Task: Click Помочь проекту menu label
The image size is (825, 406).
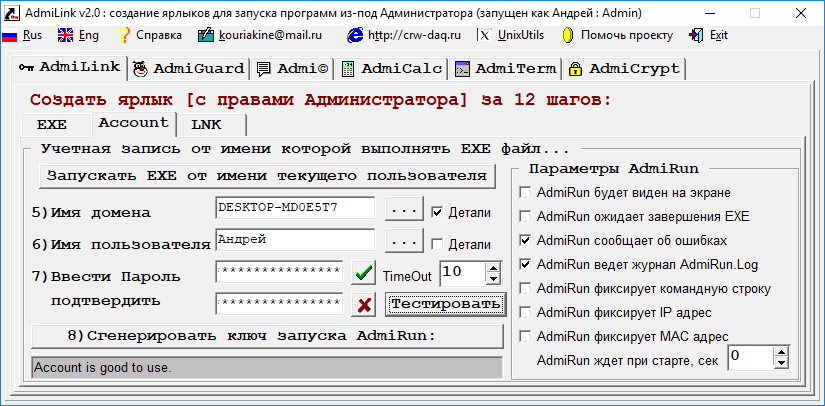Action: coord(627,35)
